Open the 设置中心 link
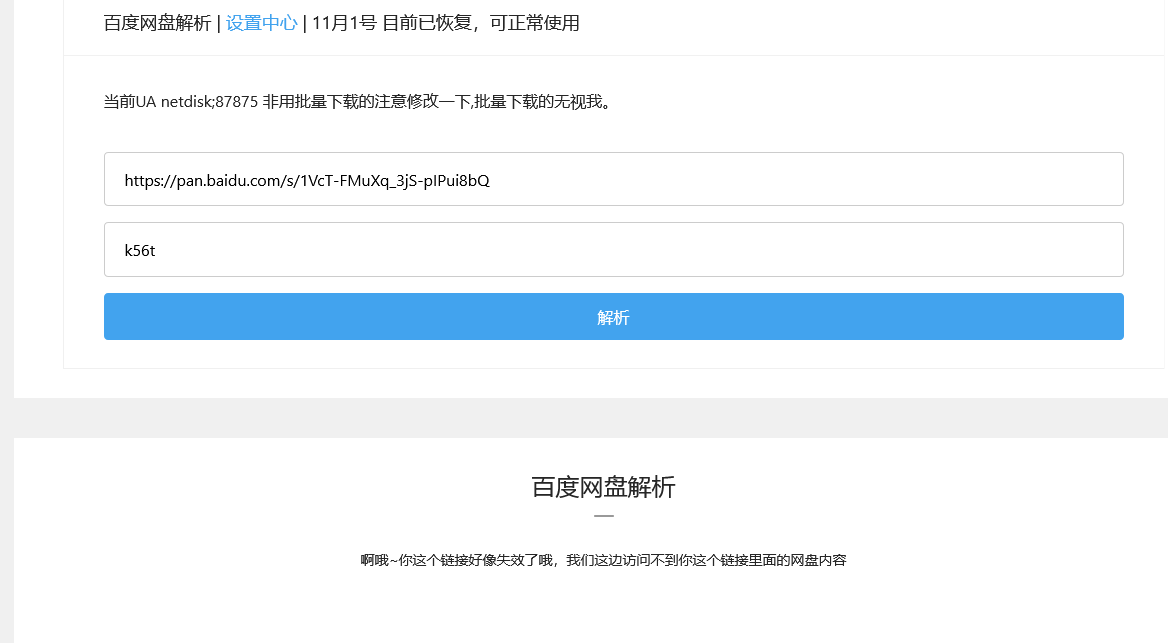The image size is (1168, 643). pos(261,23)
